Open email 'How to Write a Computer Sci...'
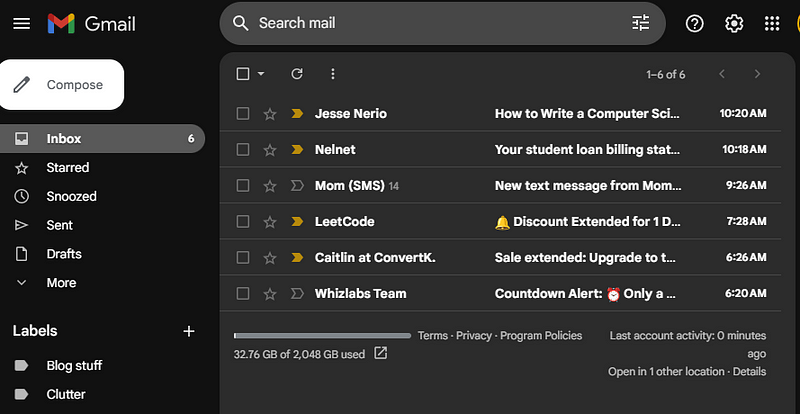 587,113
